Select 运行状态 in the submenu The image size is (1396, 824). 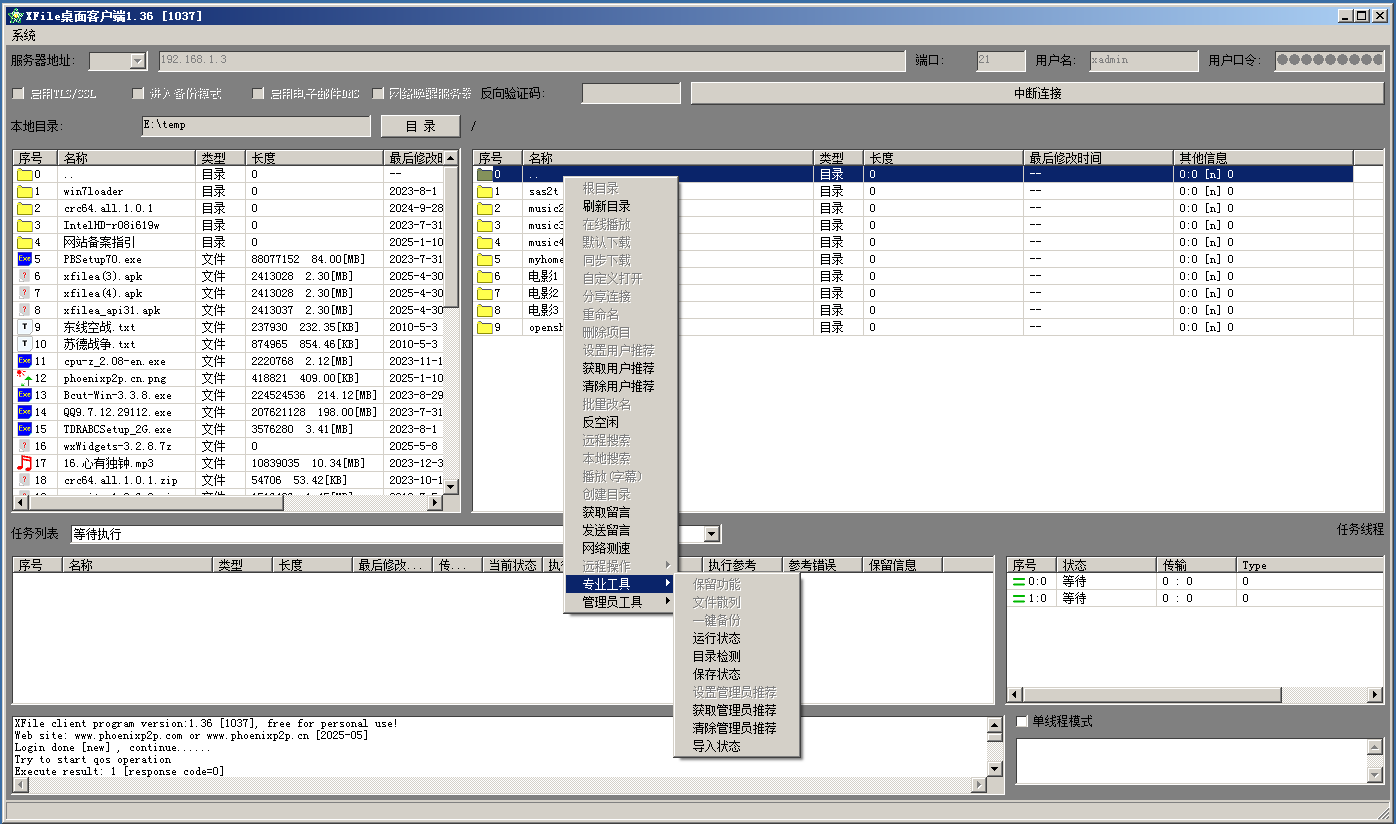point(716,638)
